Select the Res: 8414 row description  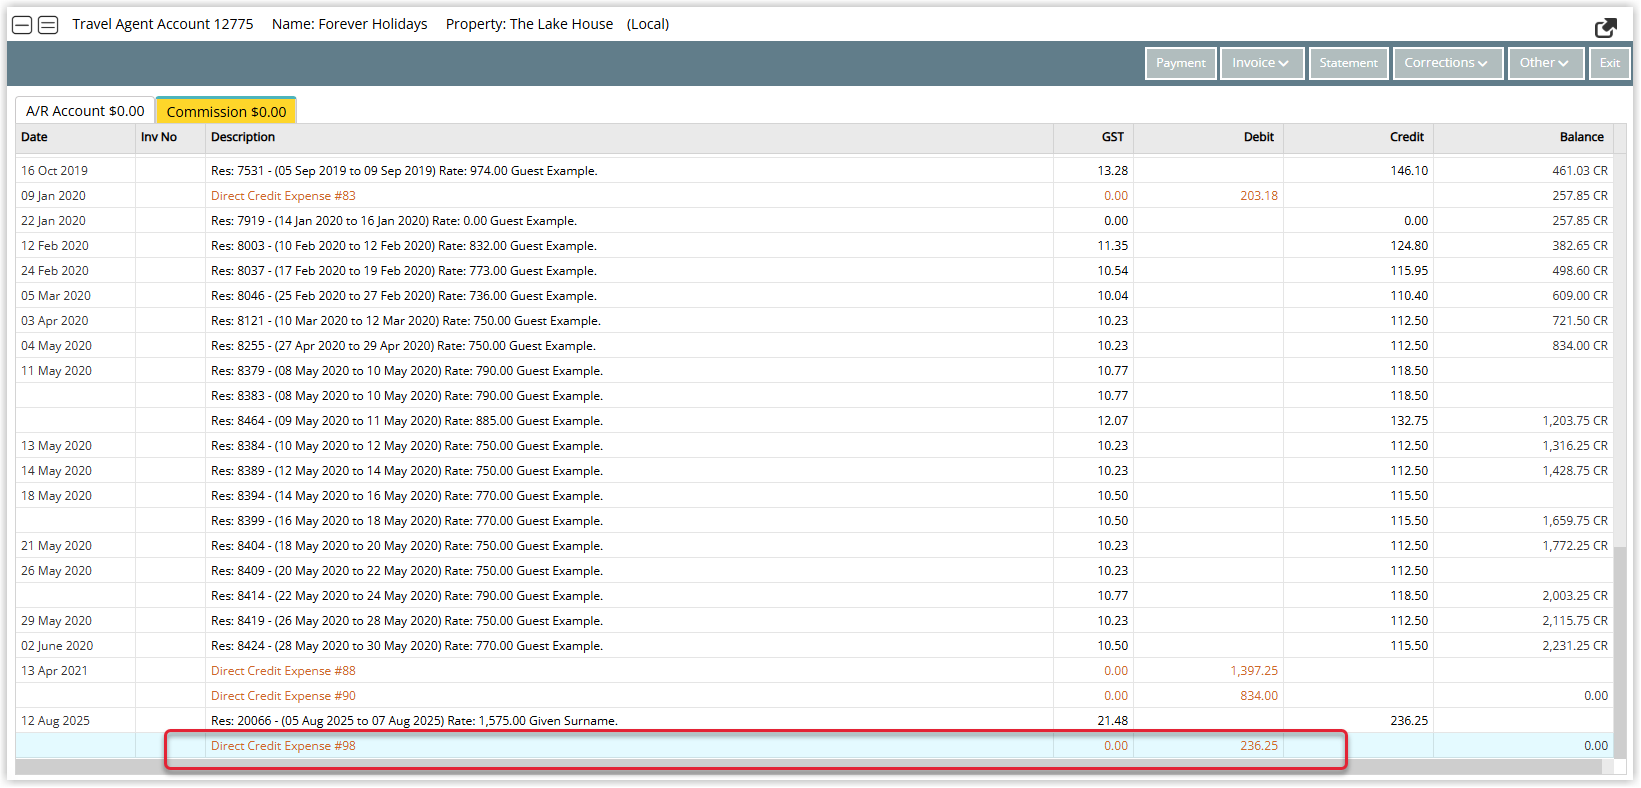(x=407, y=596)
